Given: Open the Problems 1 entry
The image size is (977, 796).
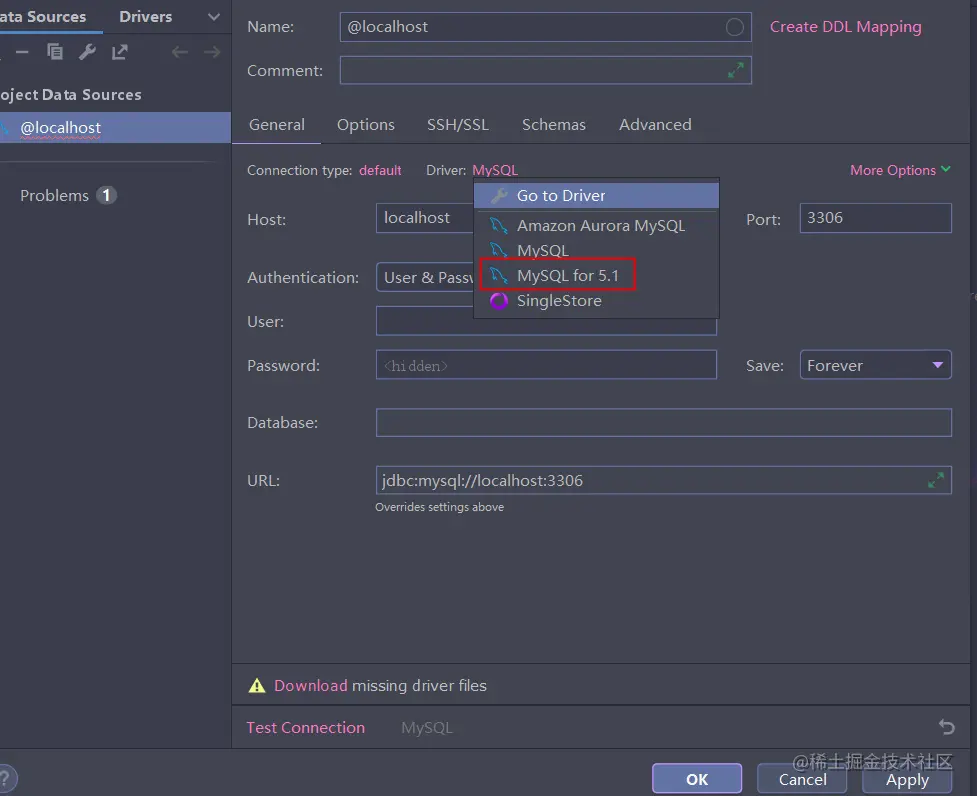Looking at the screenshot, I should [69, 196].
